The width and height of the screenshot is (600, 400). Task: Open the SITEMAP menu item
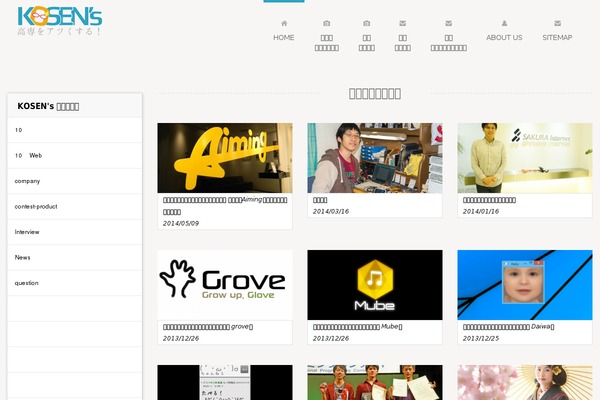(557, 38)
